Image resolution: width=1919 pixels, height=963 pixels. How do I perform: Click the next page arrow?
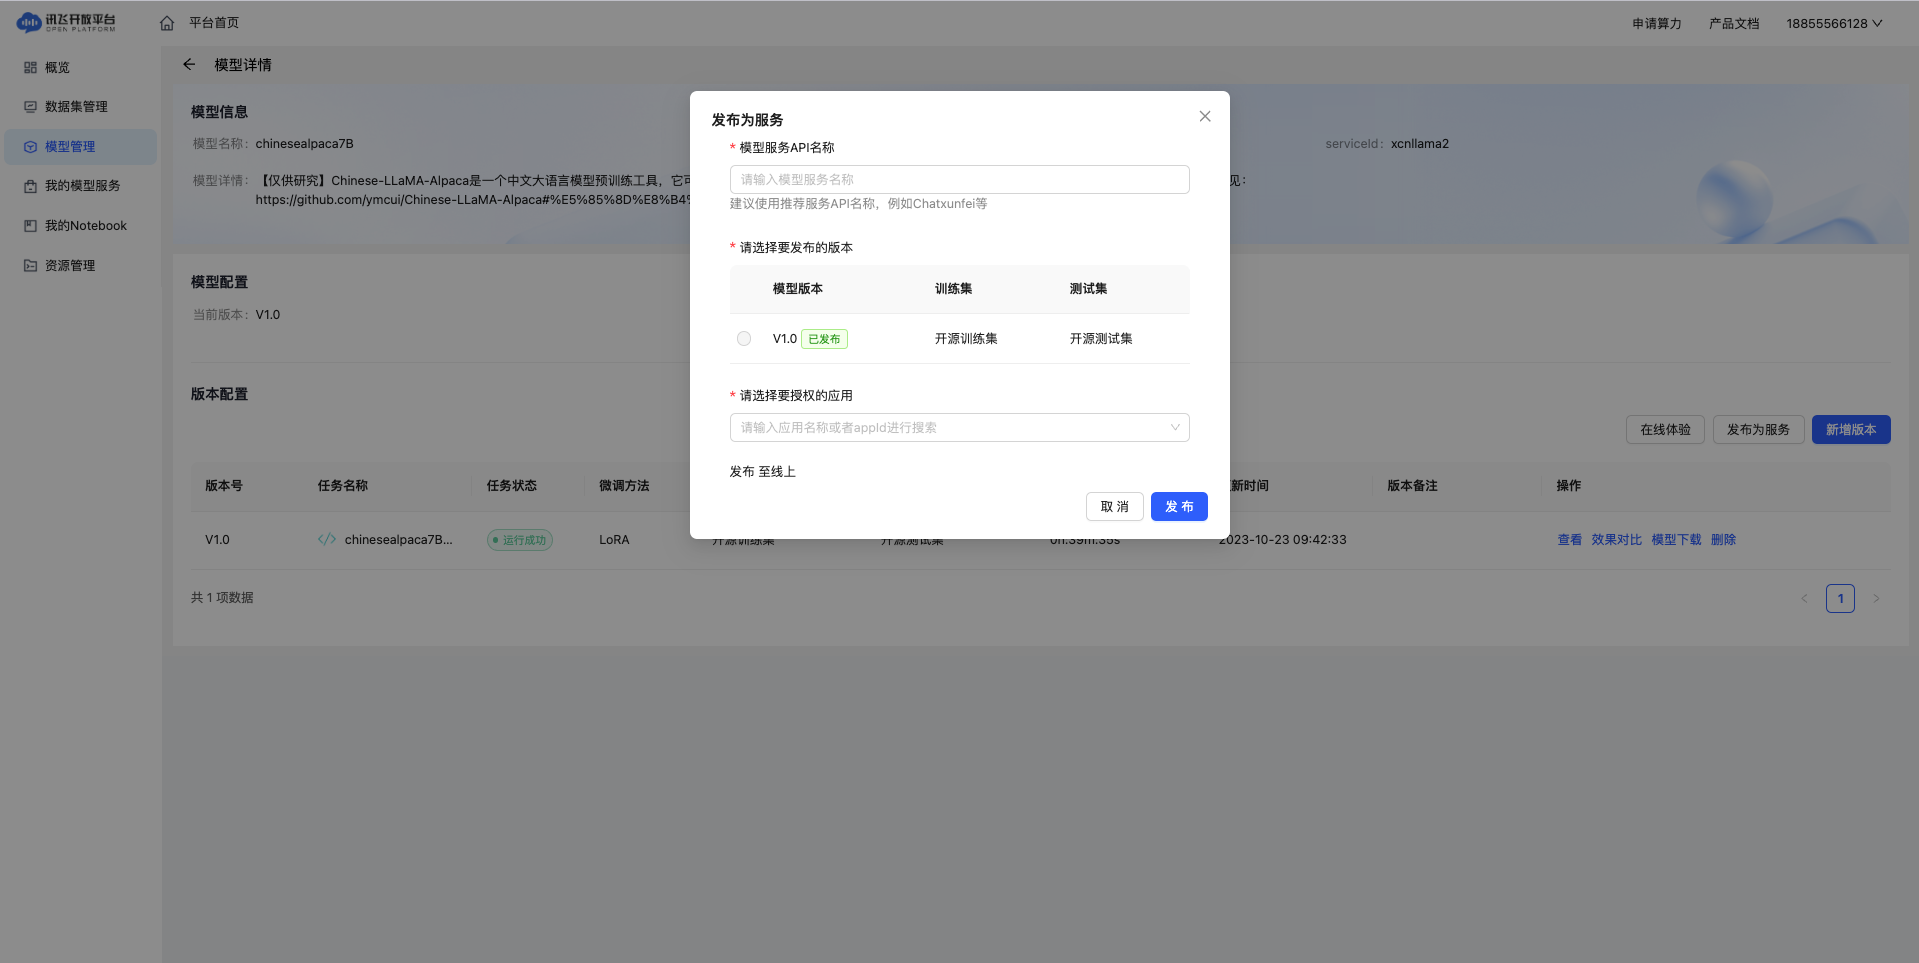[1876, 599]
